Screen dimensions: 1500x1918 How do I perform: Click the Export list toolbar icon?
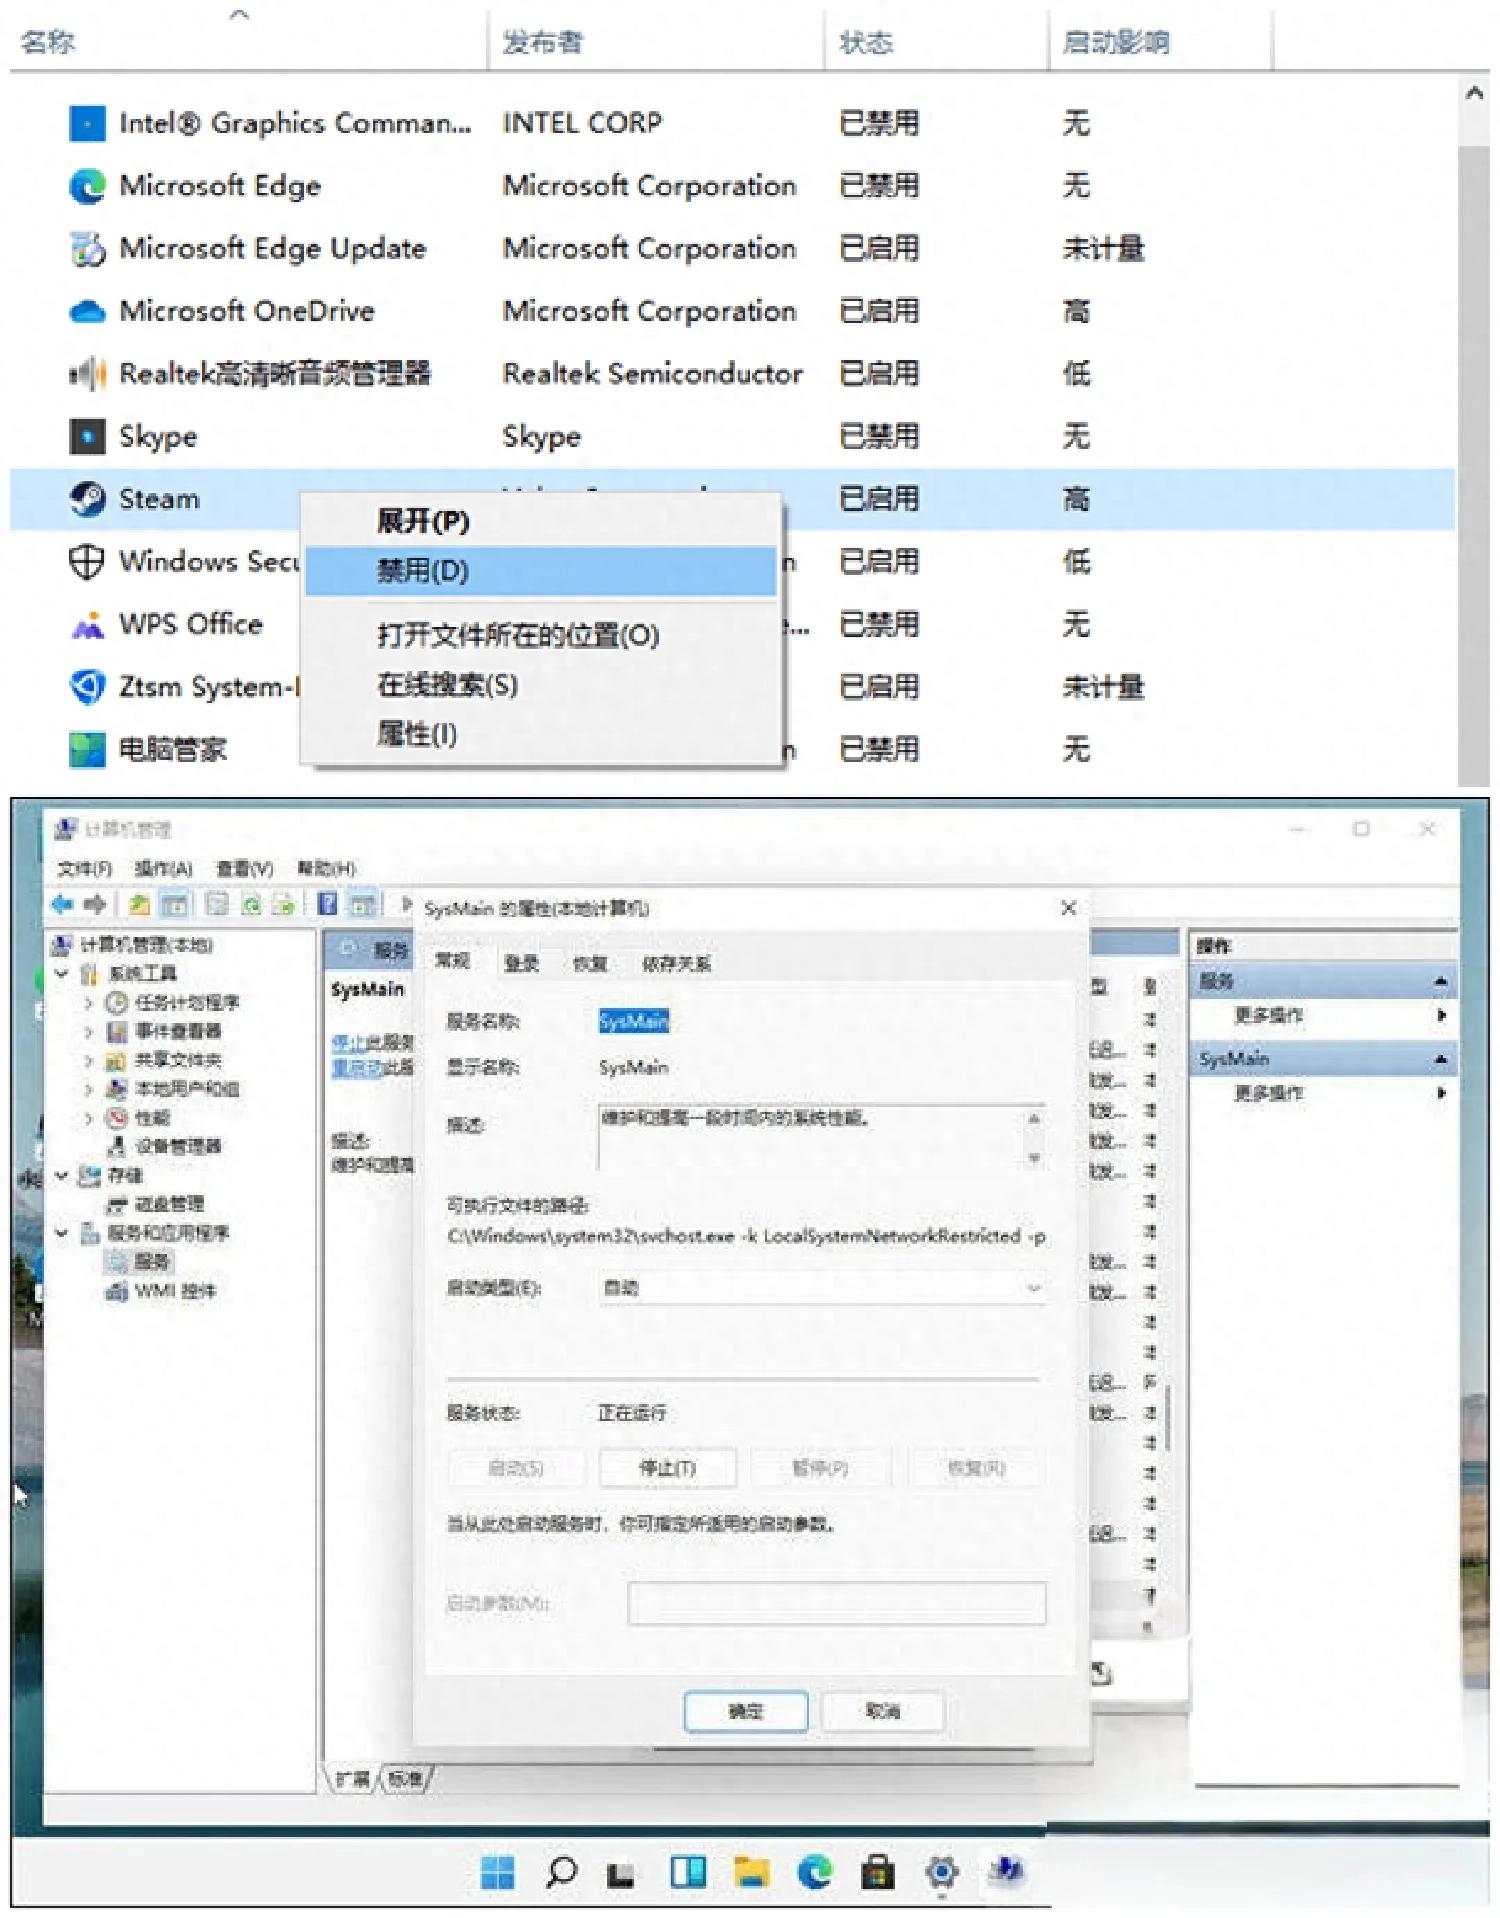pos(284,905)
